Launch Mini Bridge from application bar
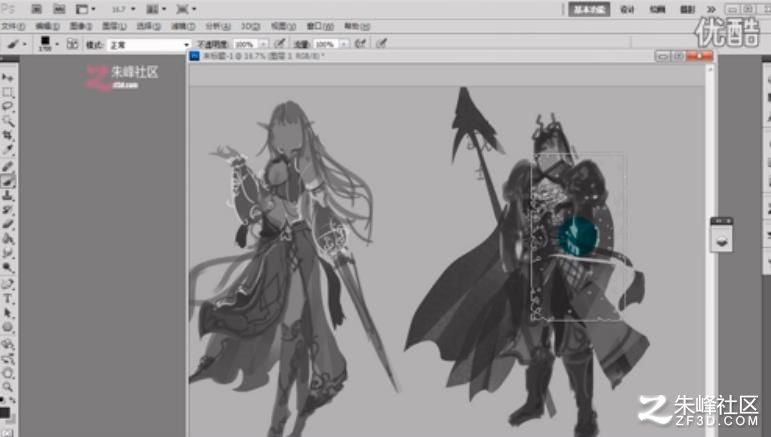 tap(59, 9)
